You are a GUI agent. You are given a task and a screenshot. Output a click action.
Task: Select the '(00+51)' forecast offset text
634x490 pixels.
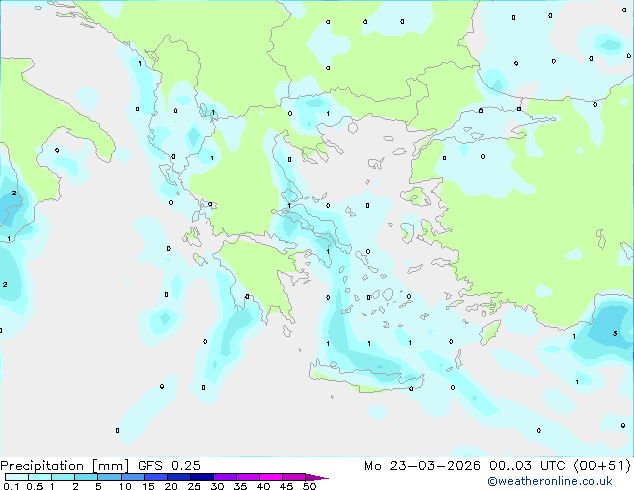(602, 466)
